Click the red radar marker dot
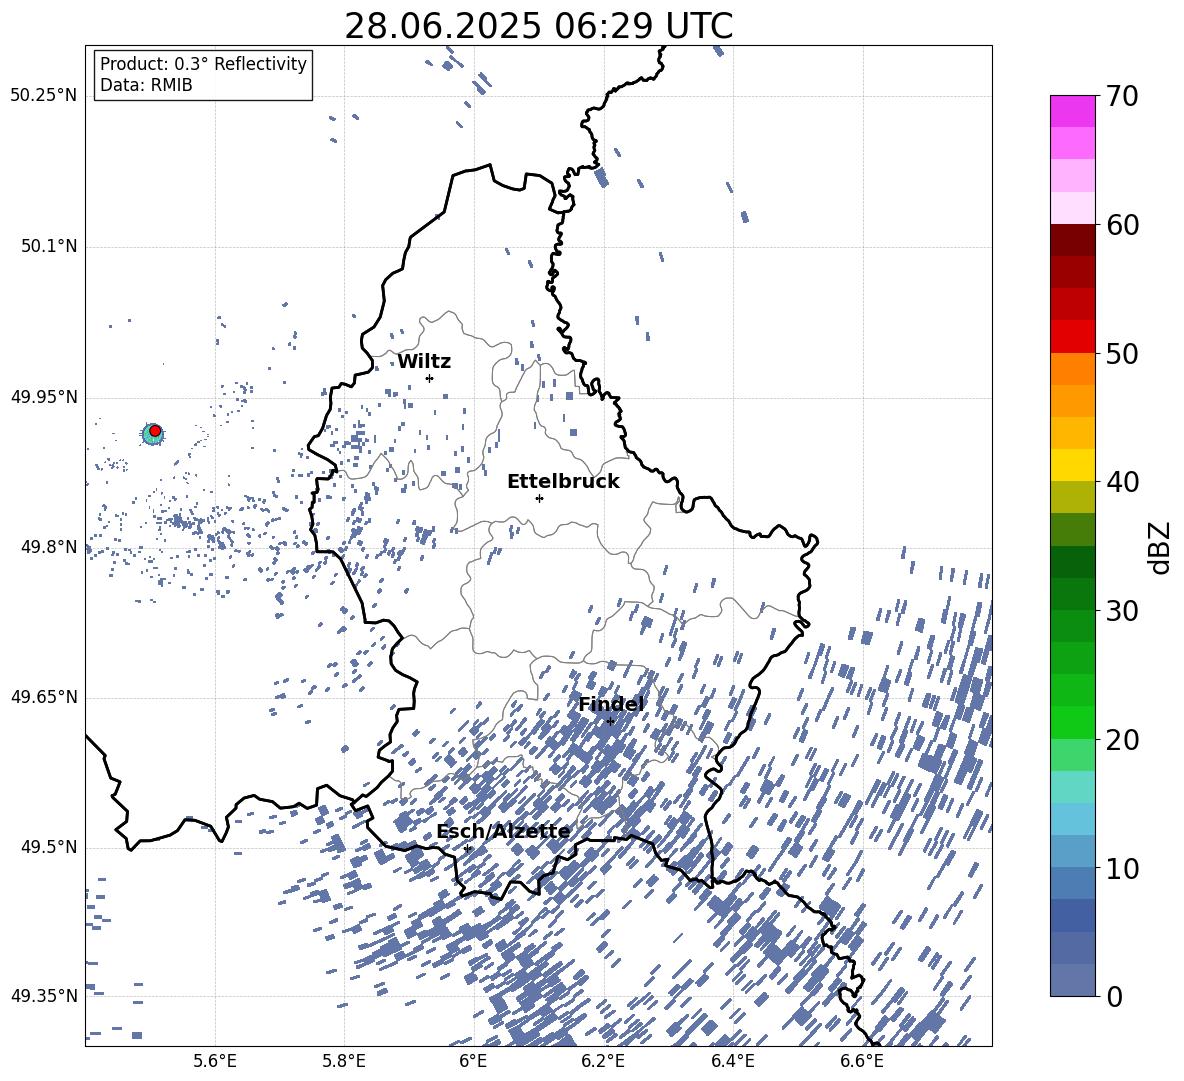The height and width of the screenshot is (1081, 1184). 155,431
